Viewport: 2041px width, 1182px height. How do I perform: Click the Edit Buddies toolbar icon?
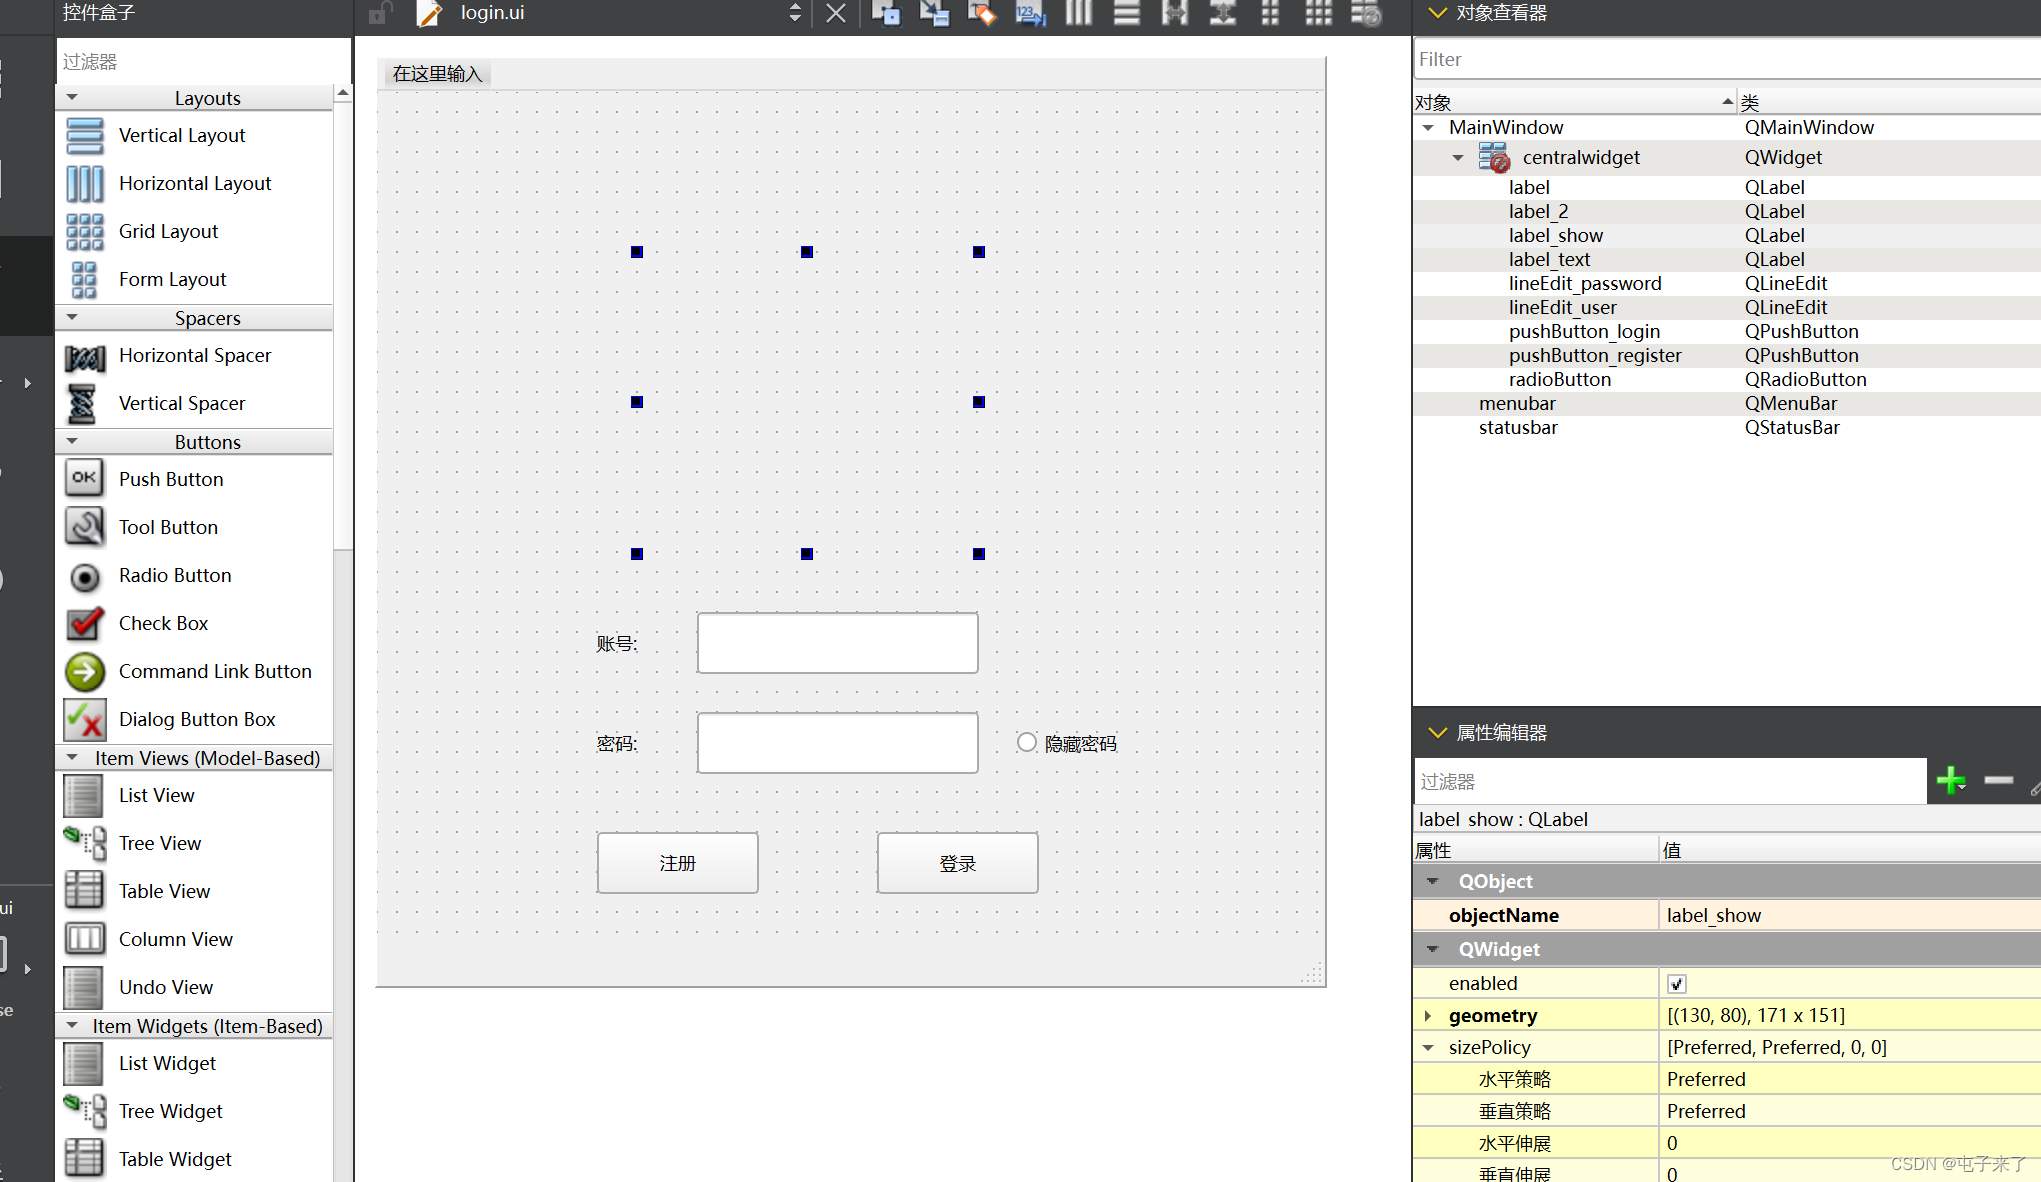[x=982, y=13]
